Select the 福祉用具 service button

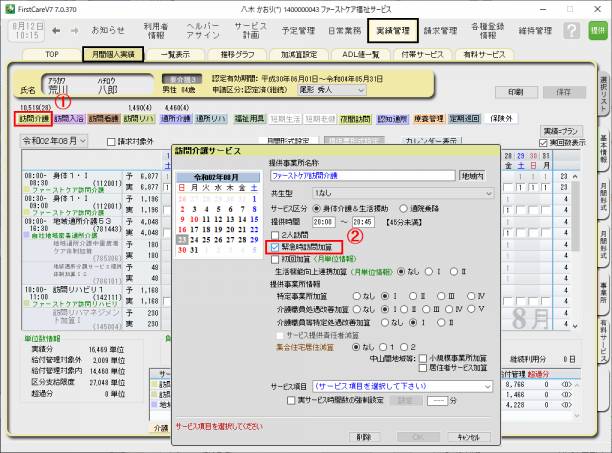pos(249,118)
